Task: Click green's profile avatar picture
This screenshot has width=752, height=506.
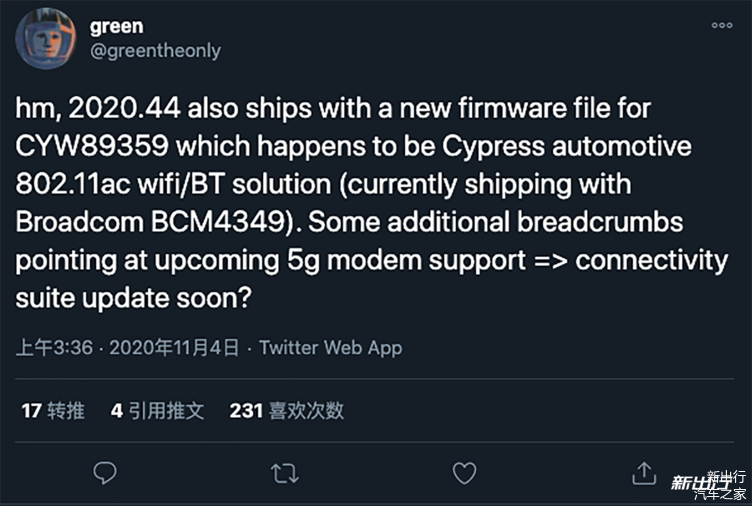Action: (45, 38)
